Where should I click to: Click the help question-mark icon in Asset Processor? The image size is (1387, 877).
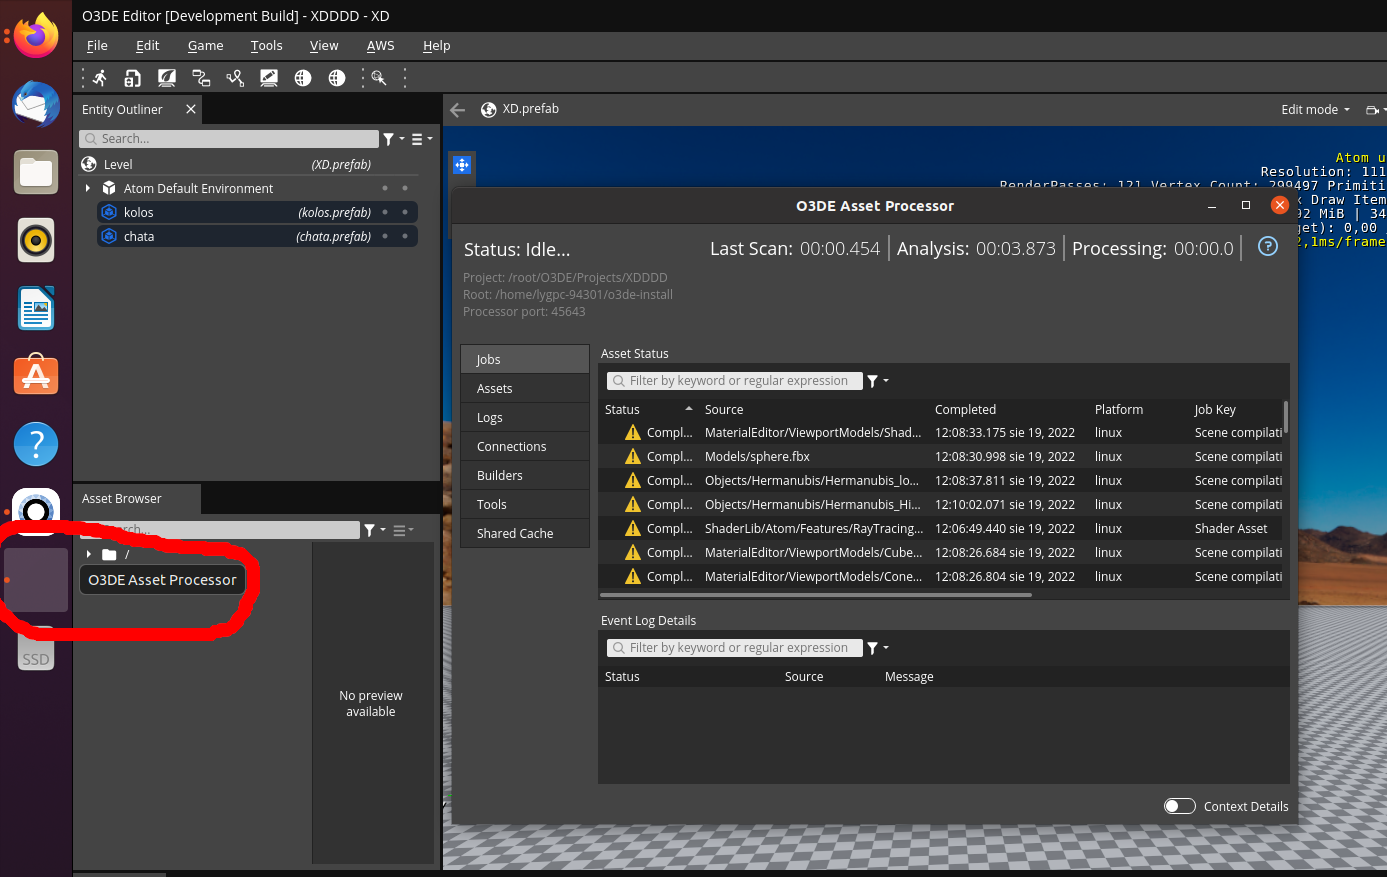click(1267, 246)
